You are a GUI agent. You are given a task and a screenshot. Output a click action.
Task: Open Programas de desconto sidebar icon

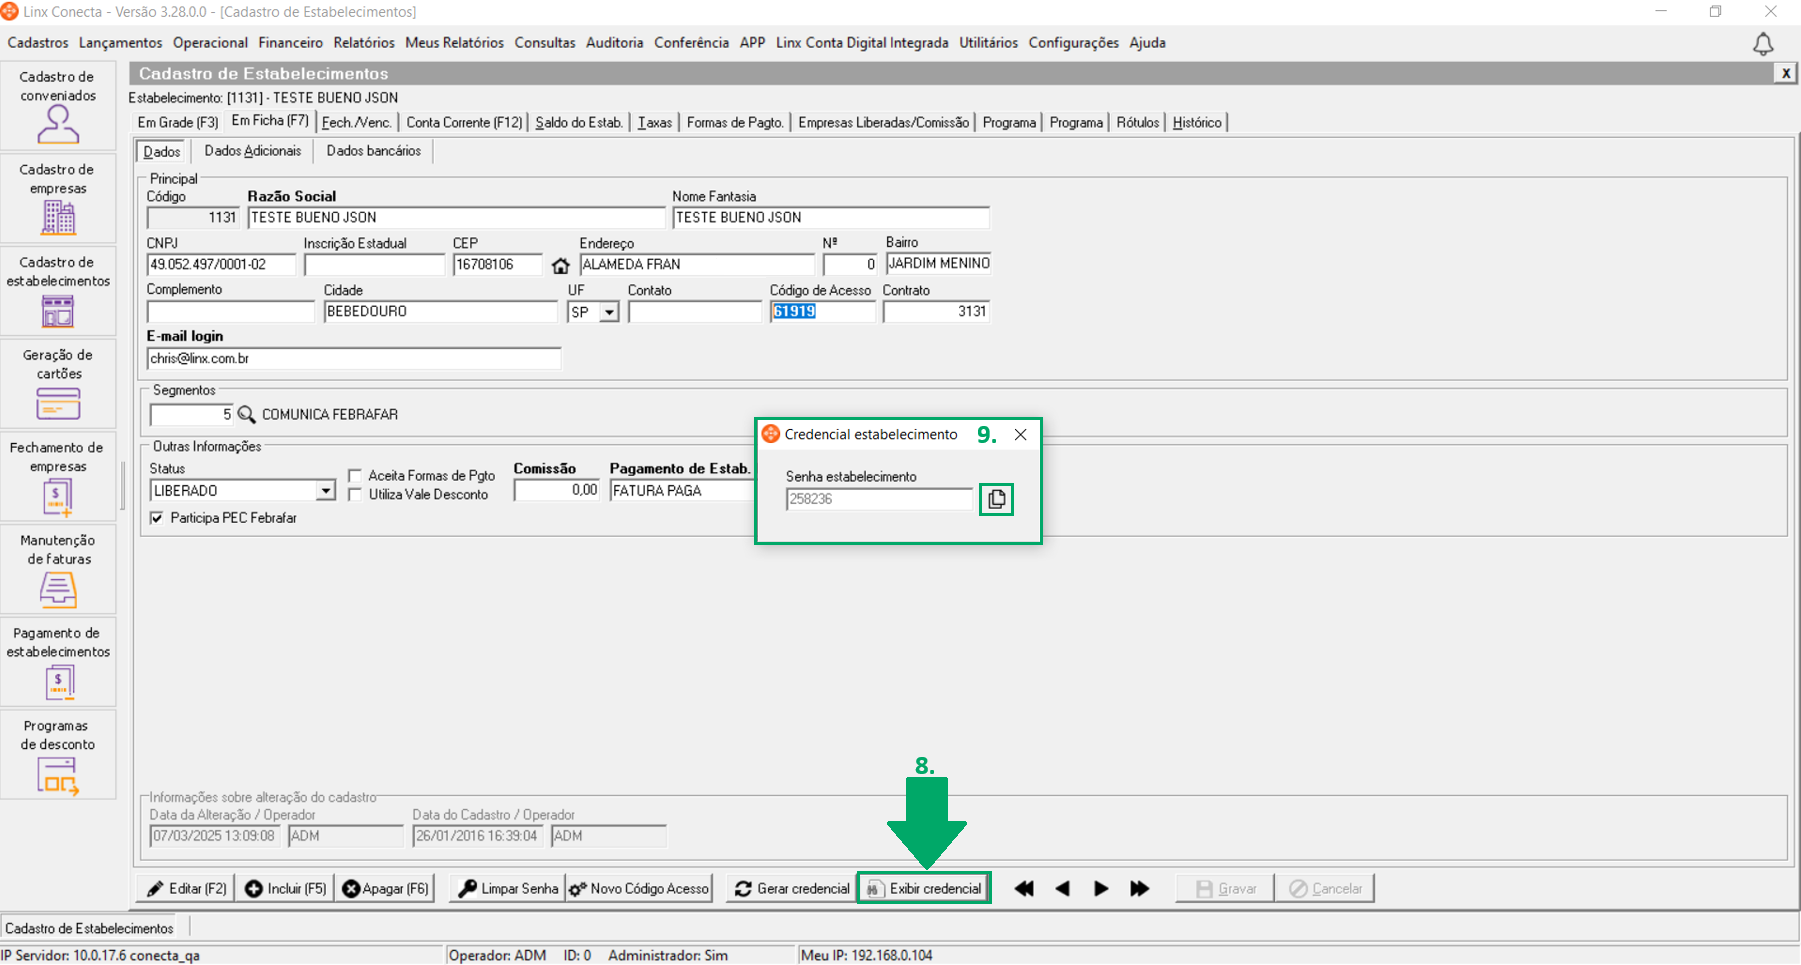58,756
